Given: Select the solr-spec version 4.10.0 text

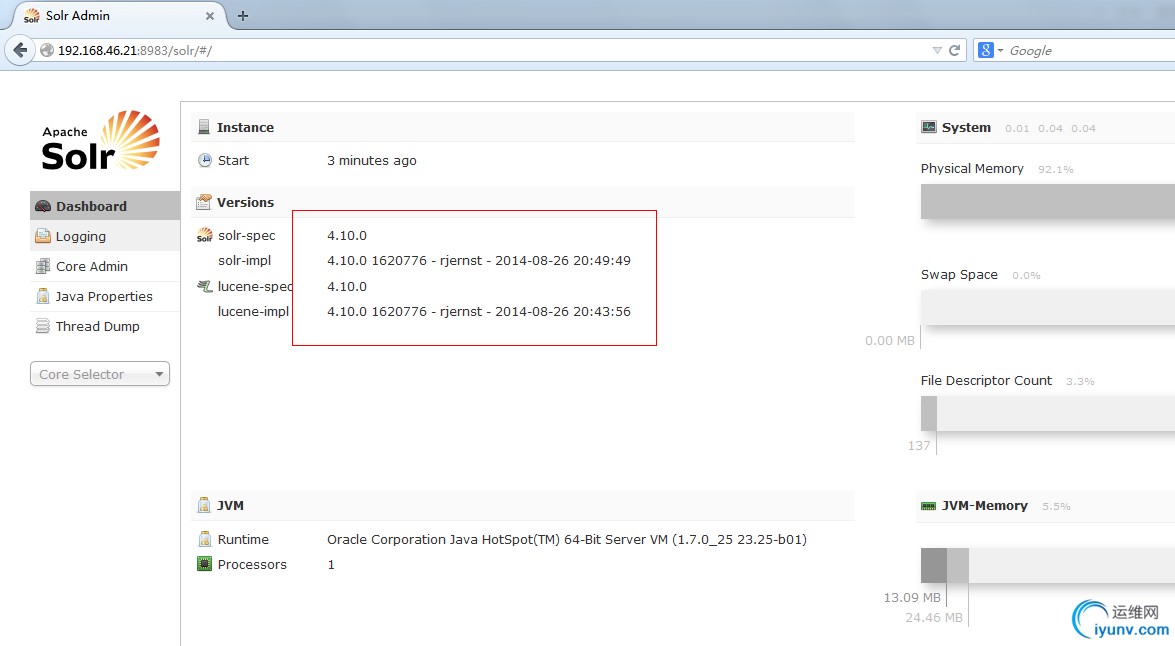Looking at the screenshot, I should [347, 235].
